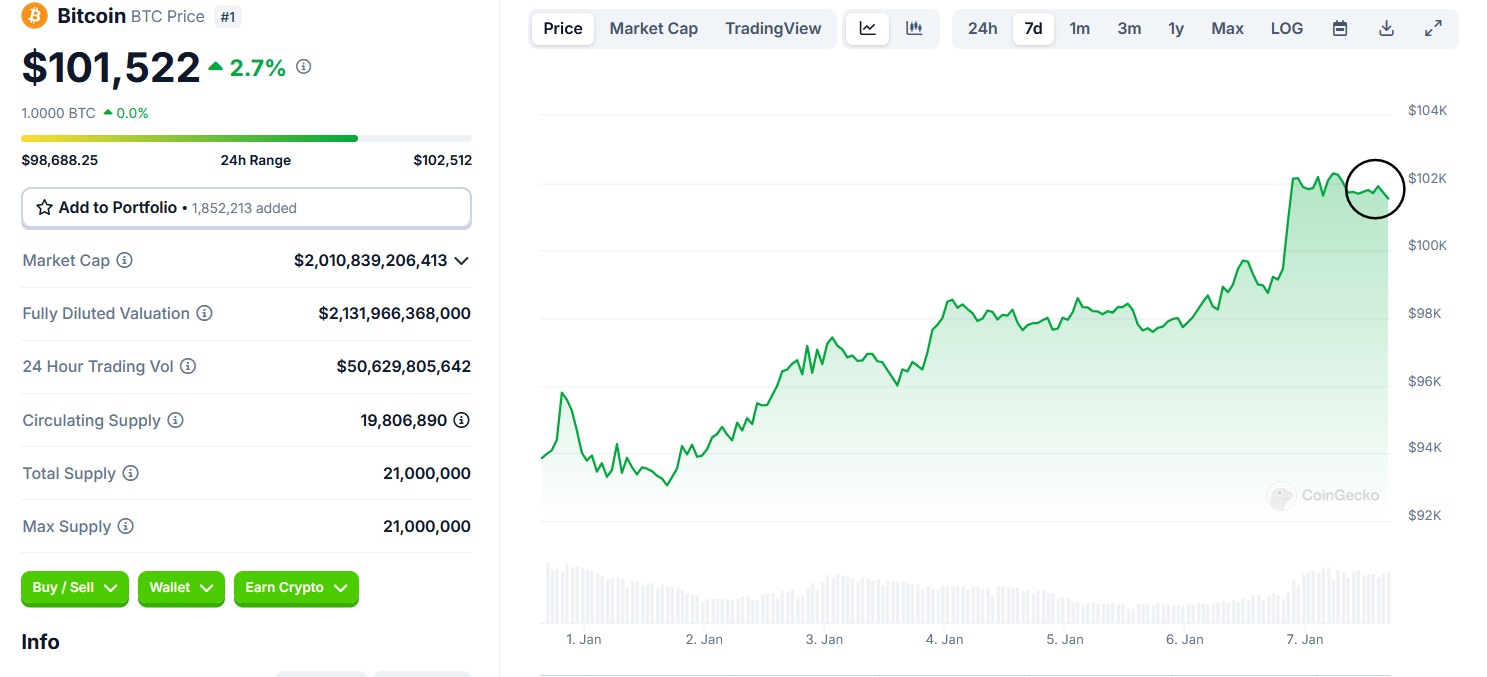Open info icon next to 2.7% change

tap(304, 67)
